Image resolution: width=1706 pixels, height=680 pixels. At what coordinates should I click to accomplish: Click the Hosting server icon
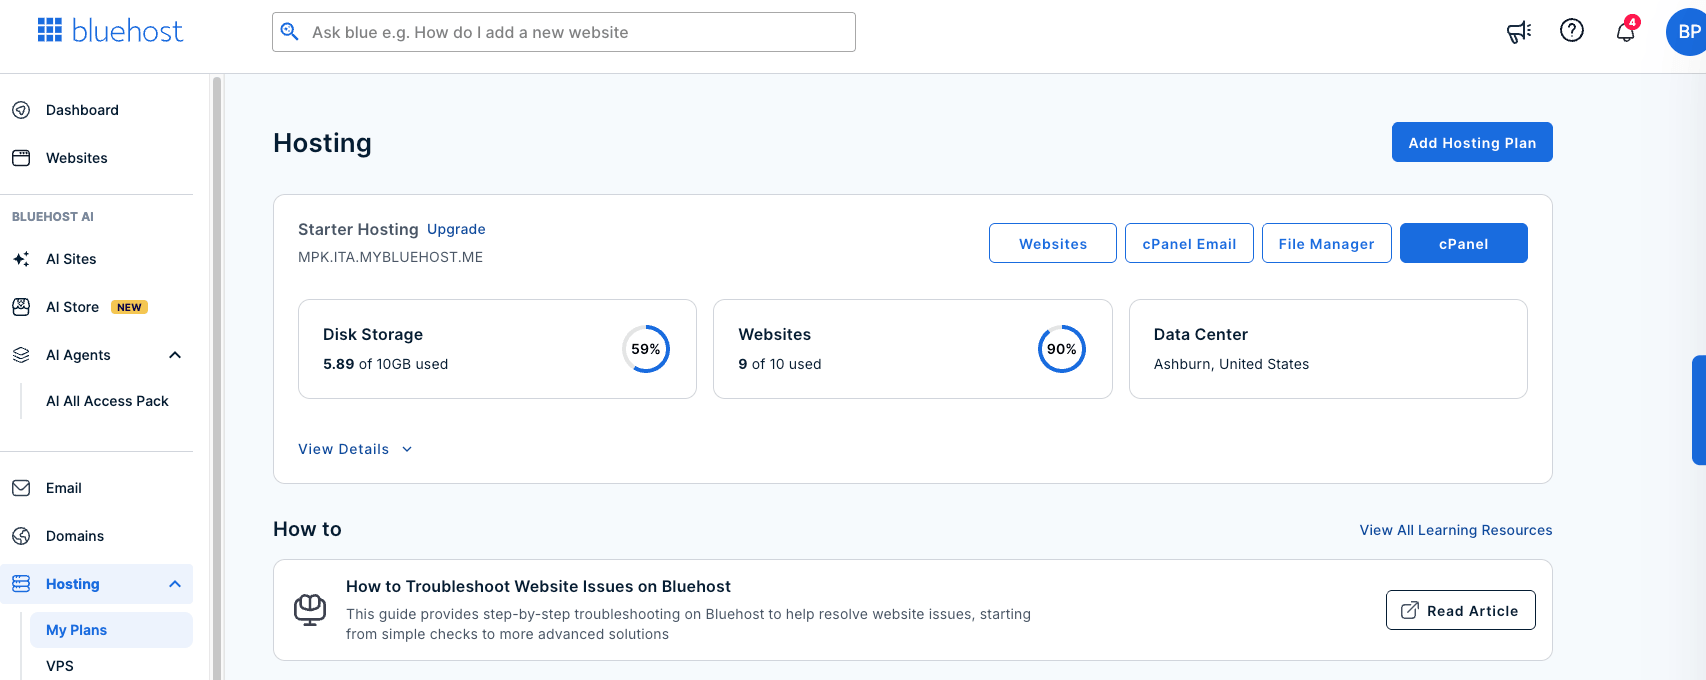21,584
